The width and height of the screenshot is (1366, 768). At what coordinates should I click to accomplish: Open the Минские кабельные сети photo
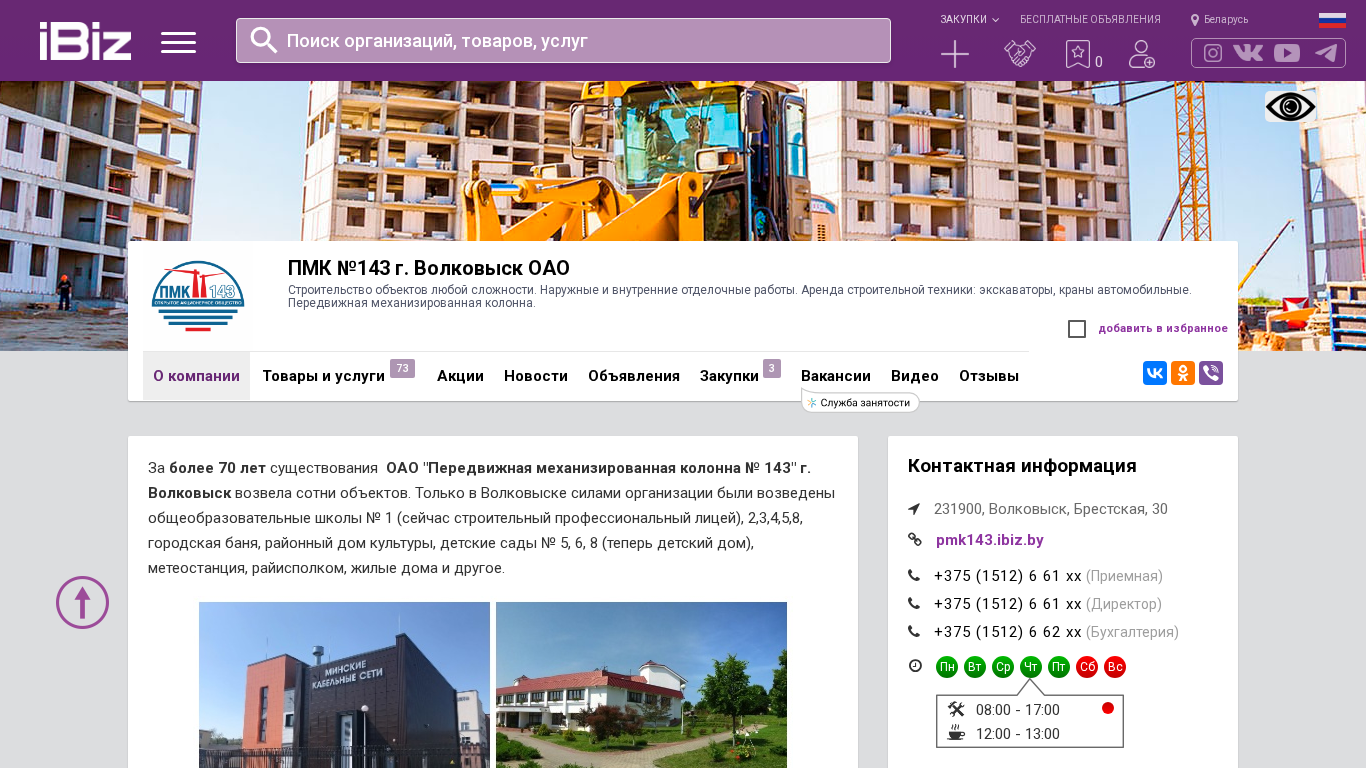click(x=344, y=685)
